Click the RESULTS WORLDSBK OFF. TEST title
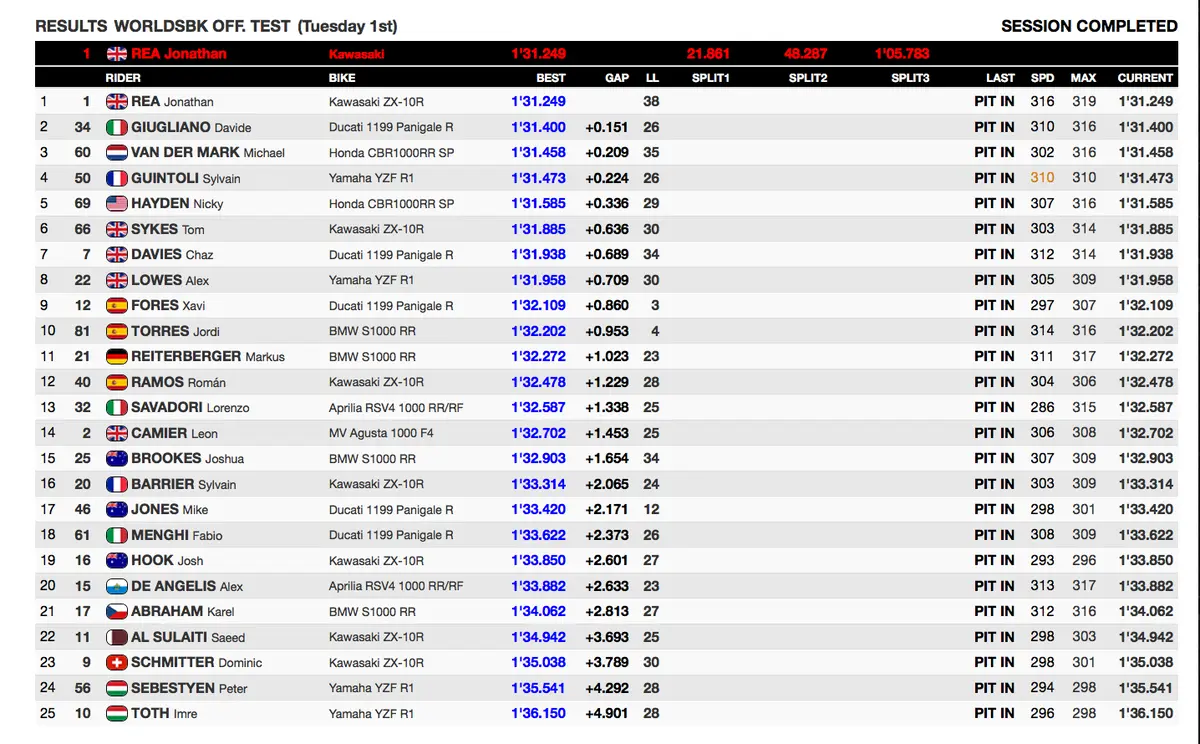1200x744 pixels. pyautogui.click(x=164, y=26)
